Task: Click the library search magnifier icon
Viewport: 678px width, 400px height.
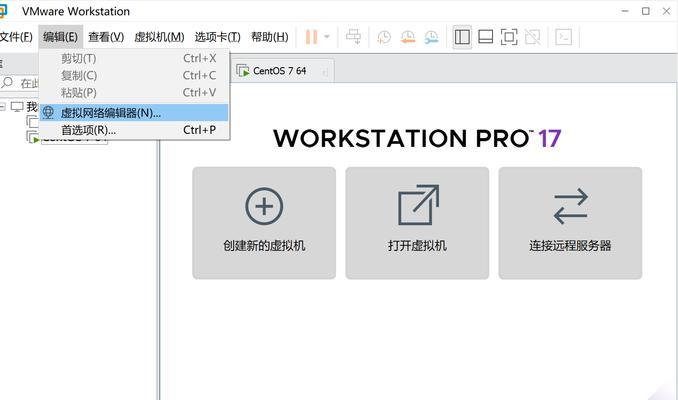Action: point(7,82)
